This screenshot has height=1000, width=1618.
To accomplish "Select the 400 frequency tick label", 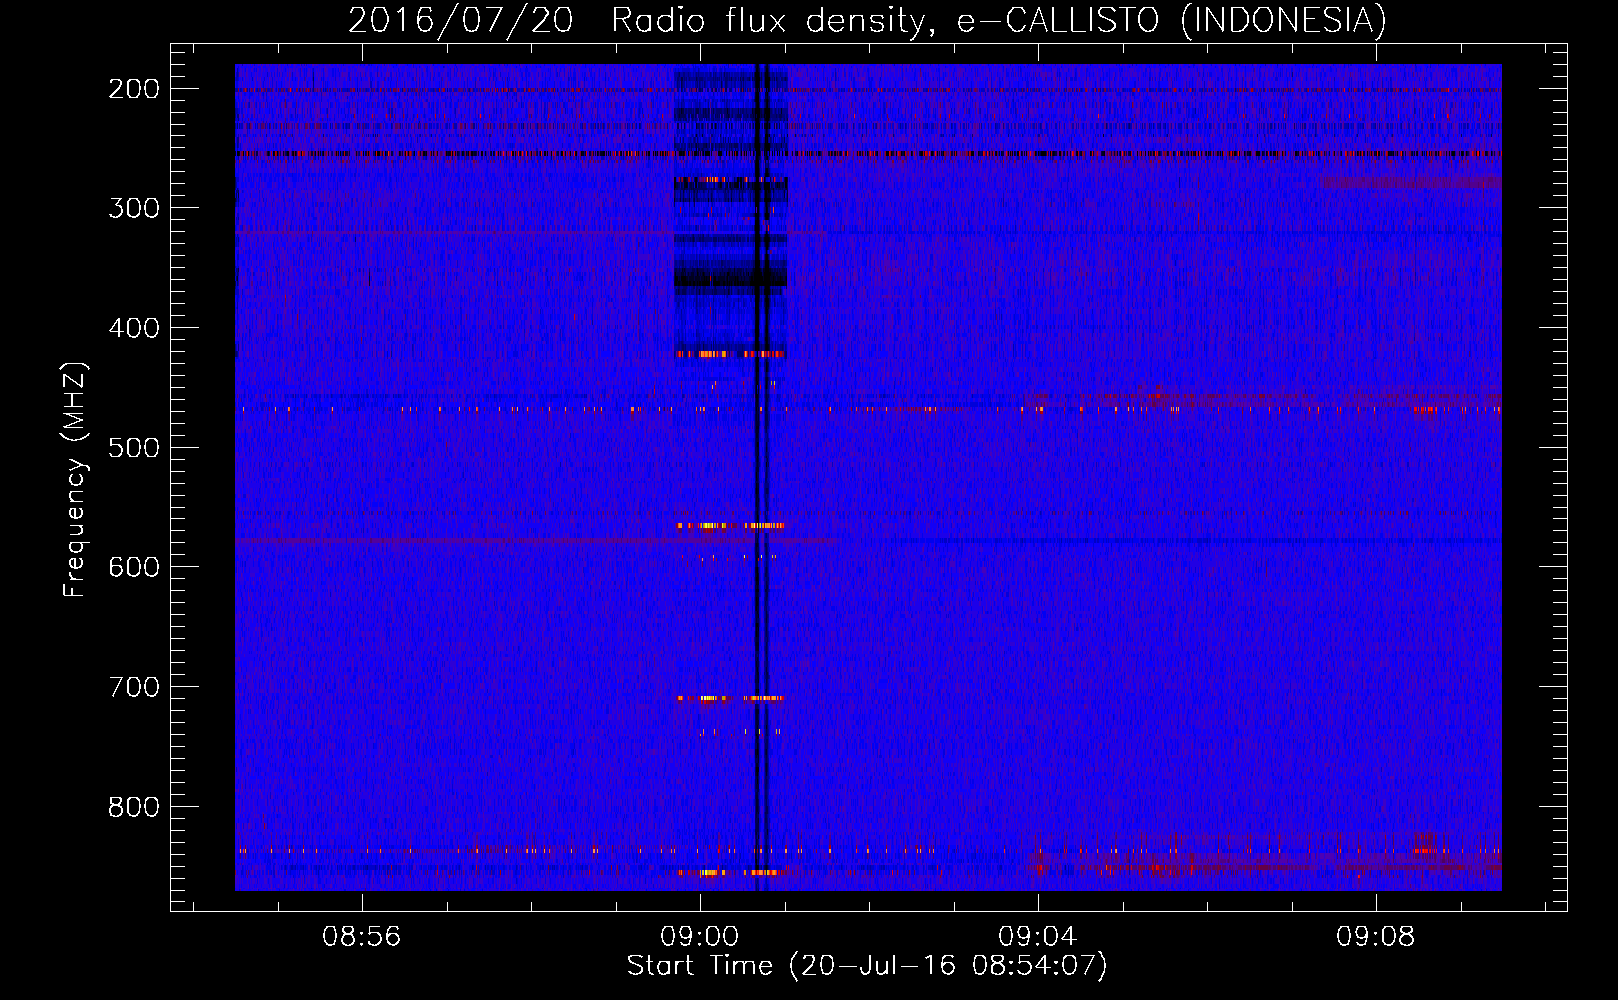I will click(x=134, y=328).
